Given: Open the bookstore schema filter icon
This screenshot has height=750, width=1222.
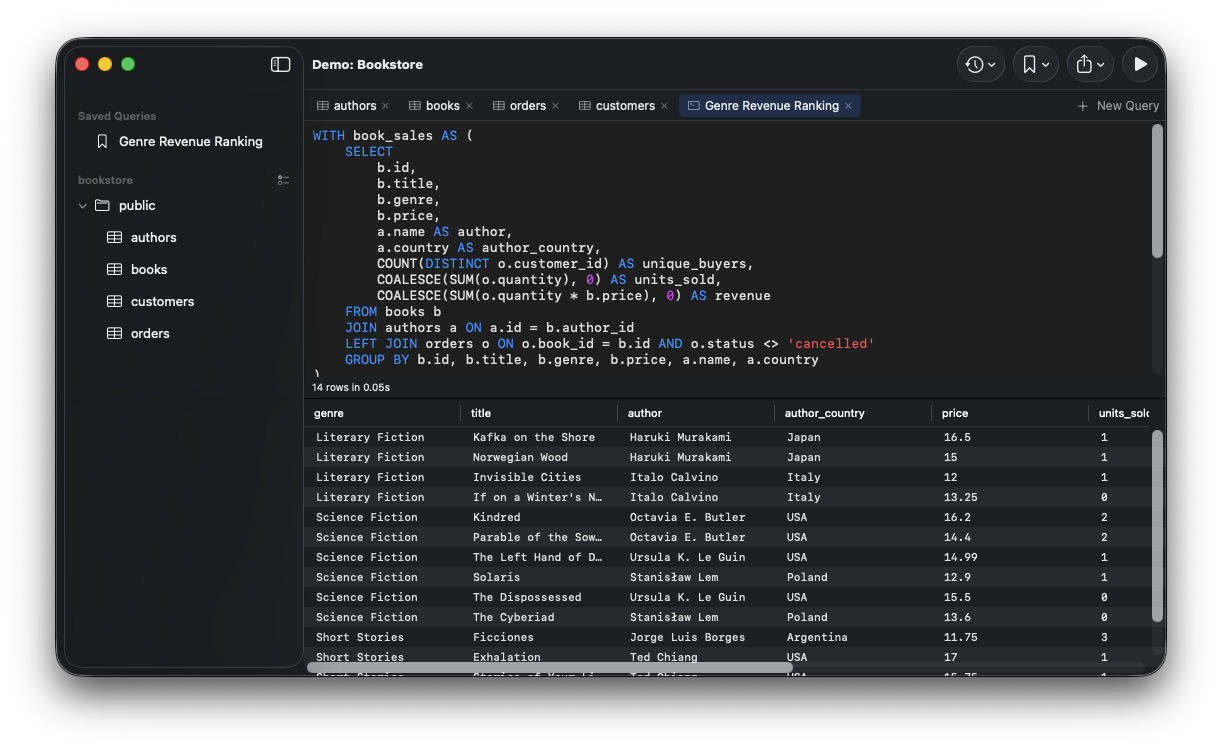Looking at the screenshot, I should 283,180.
